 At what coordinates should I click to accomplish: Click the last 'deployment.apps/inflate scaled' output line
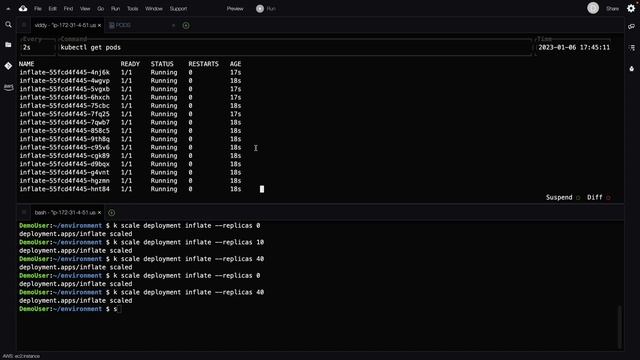pos(76,301)
